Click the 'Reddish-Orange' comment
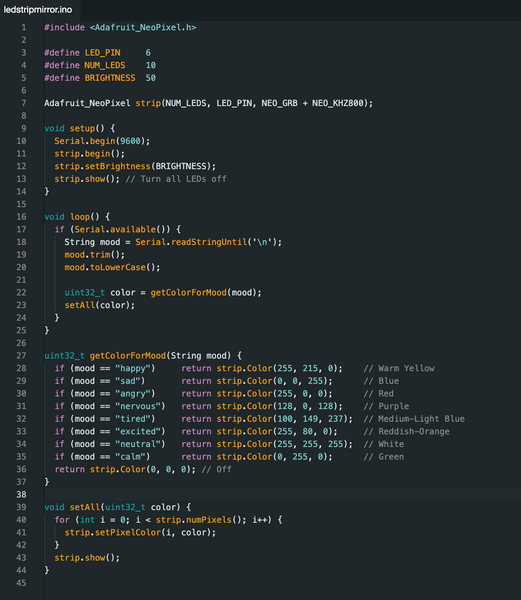Screen dimensions: 521x600 (407, 432)
